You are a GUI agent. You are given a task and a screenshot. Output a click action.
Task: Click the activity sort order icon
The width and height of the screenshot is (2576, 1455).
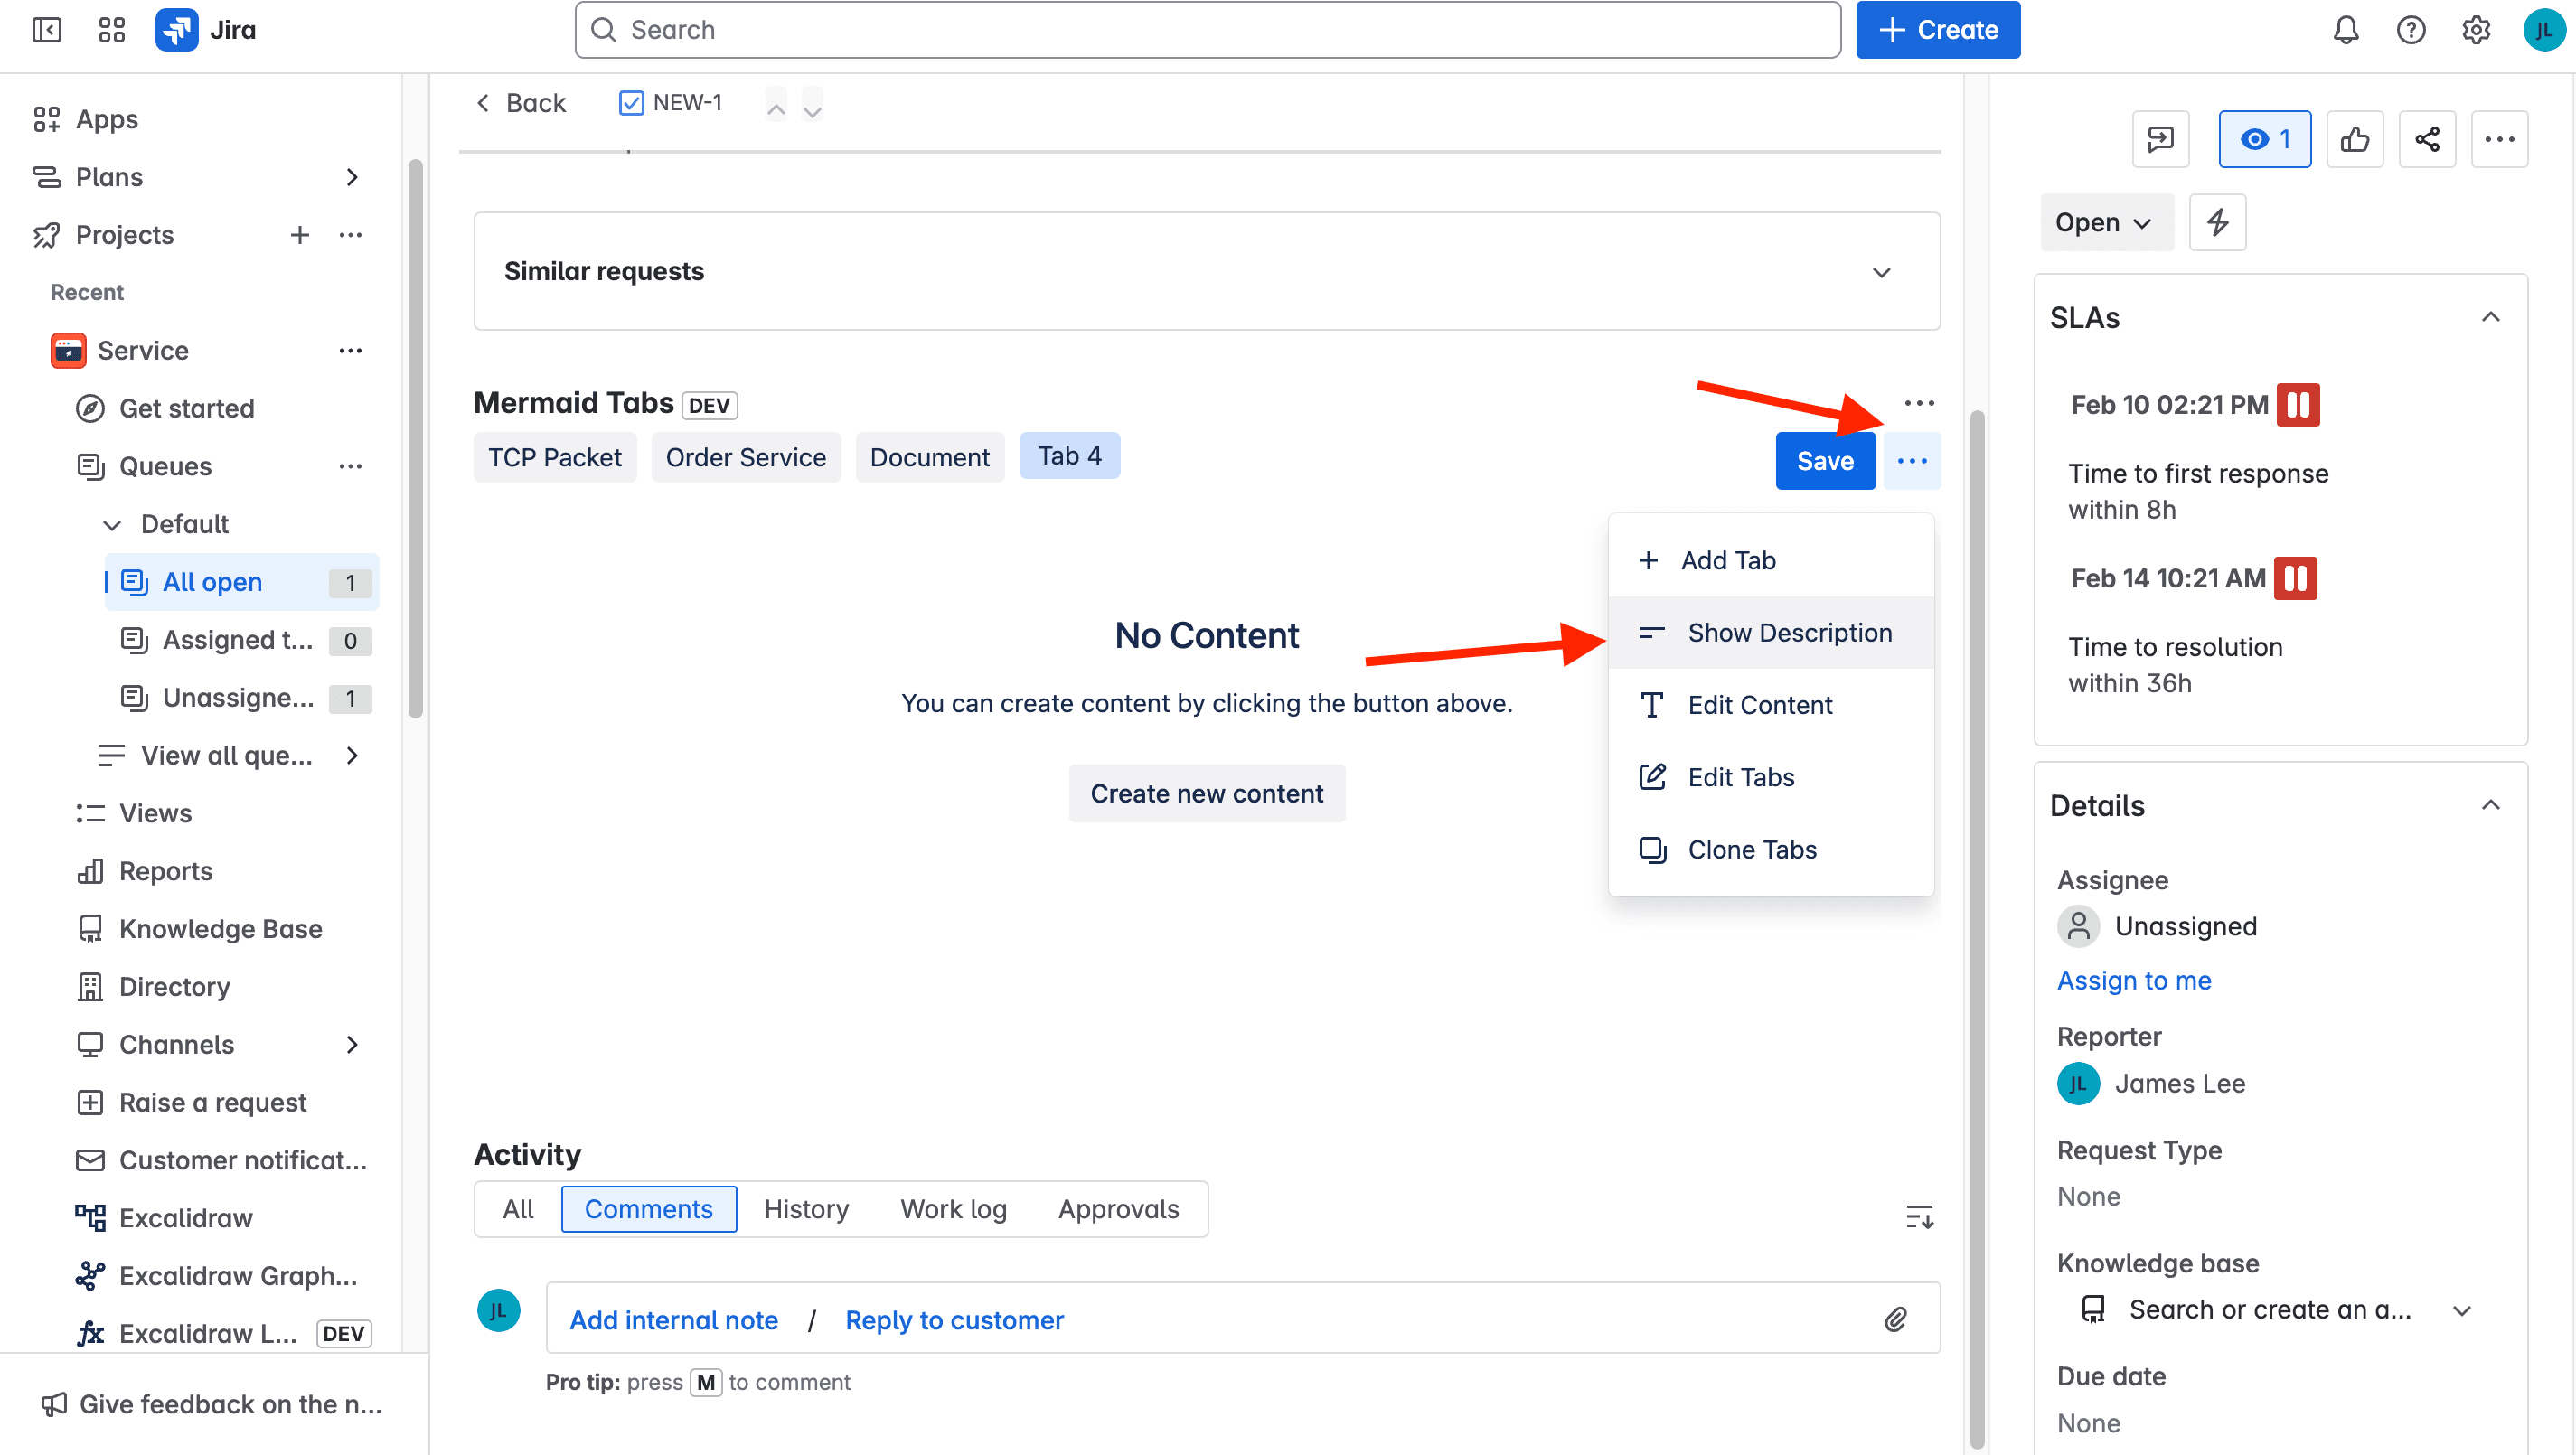tap(1919, 1217)
